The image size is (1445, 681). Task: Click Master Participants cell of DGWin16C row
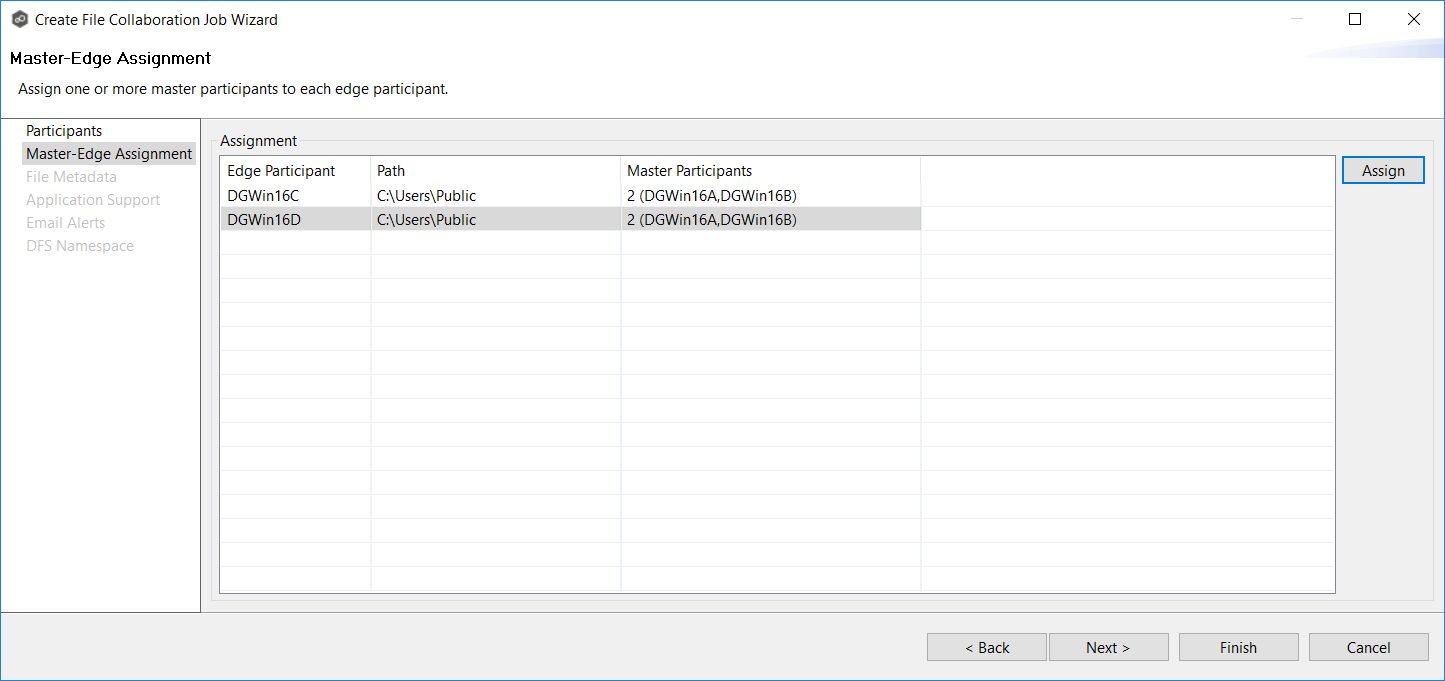point(711,196)
